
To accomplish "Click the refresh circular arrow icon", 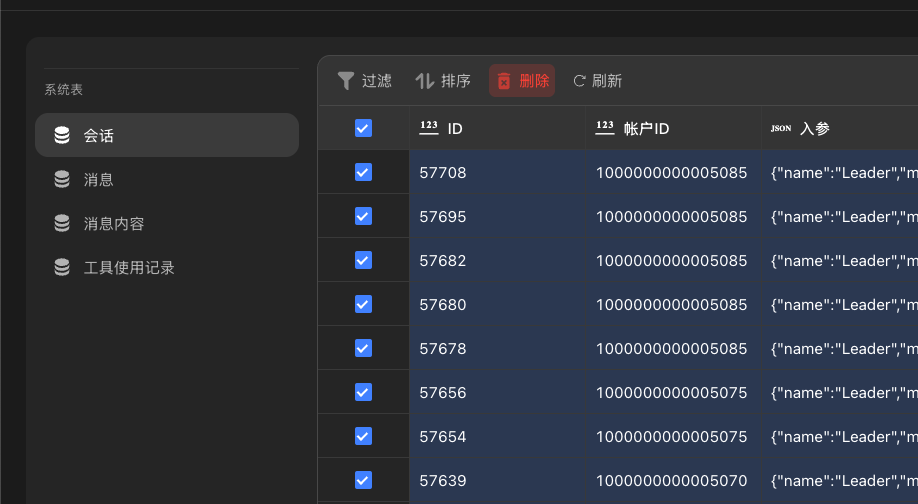I will tap(580, 81).
